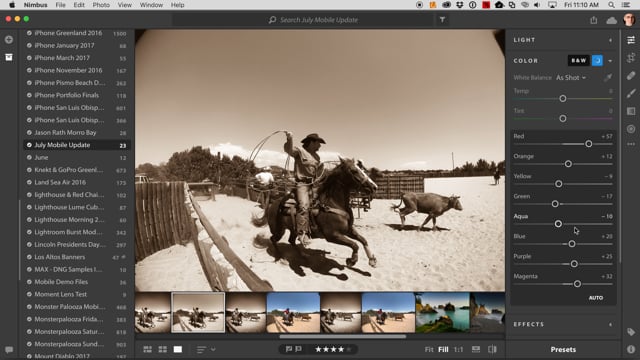640x360 pixels.
Task: Open macOS Spotlight search
Action: click(611, 5)
